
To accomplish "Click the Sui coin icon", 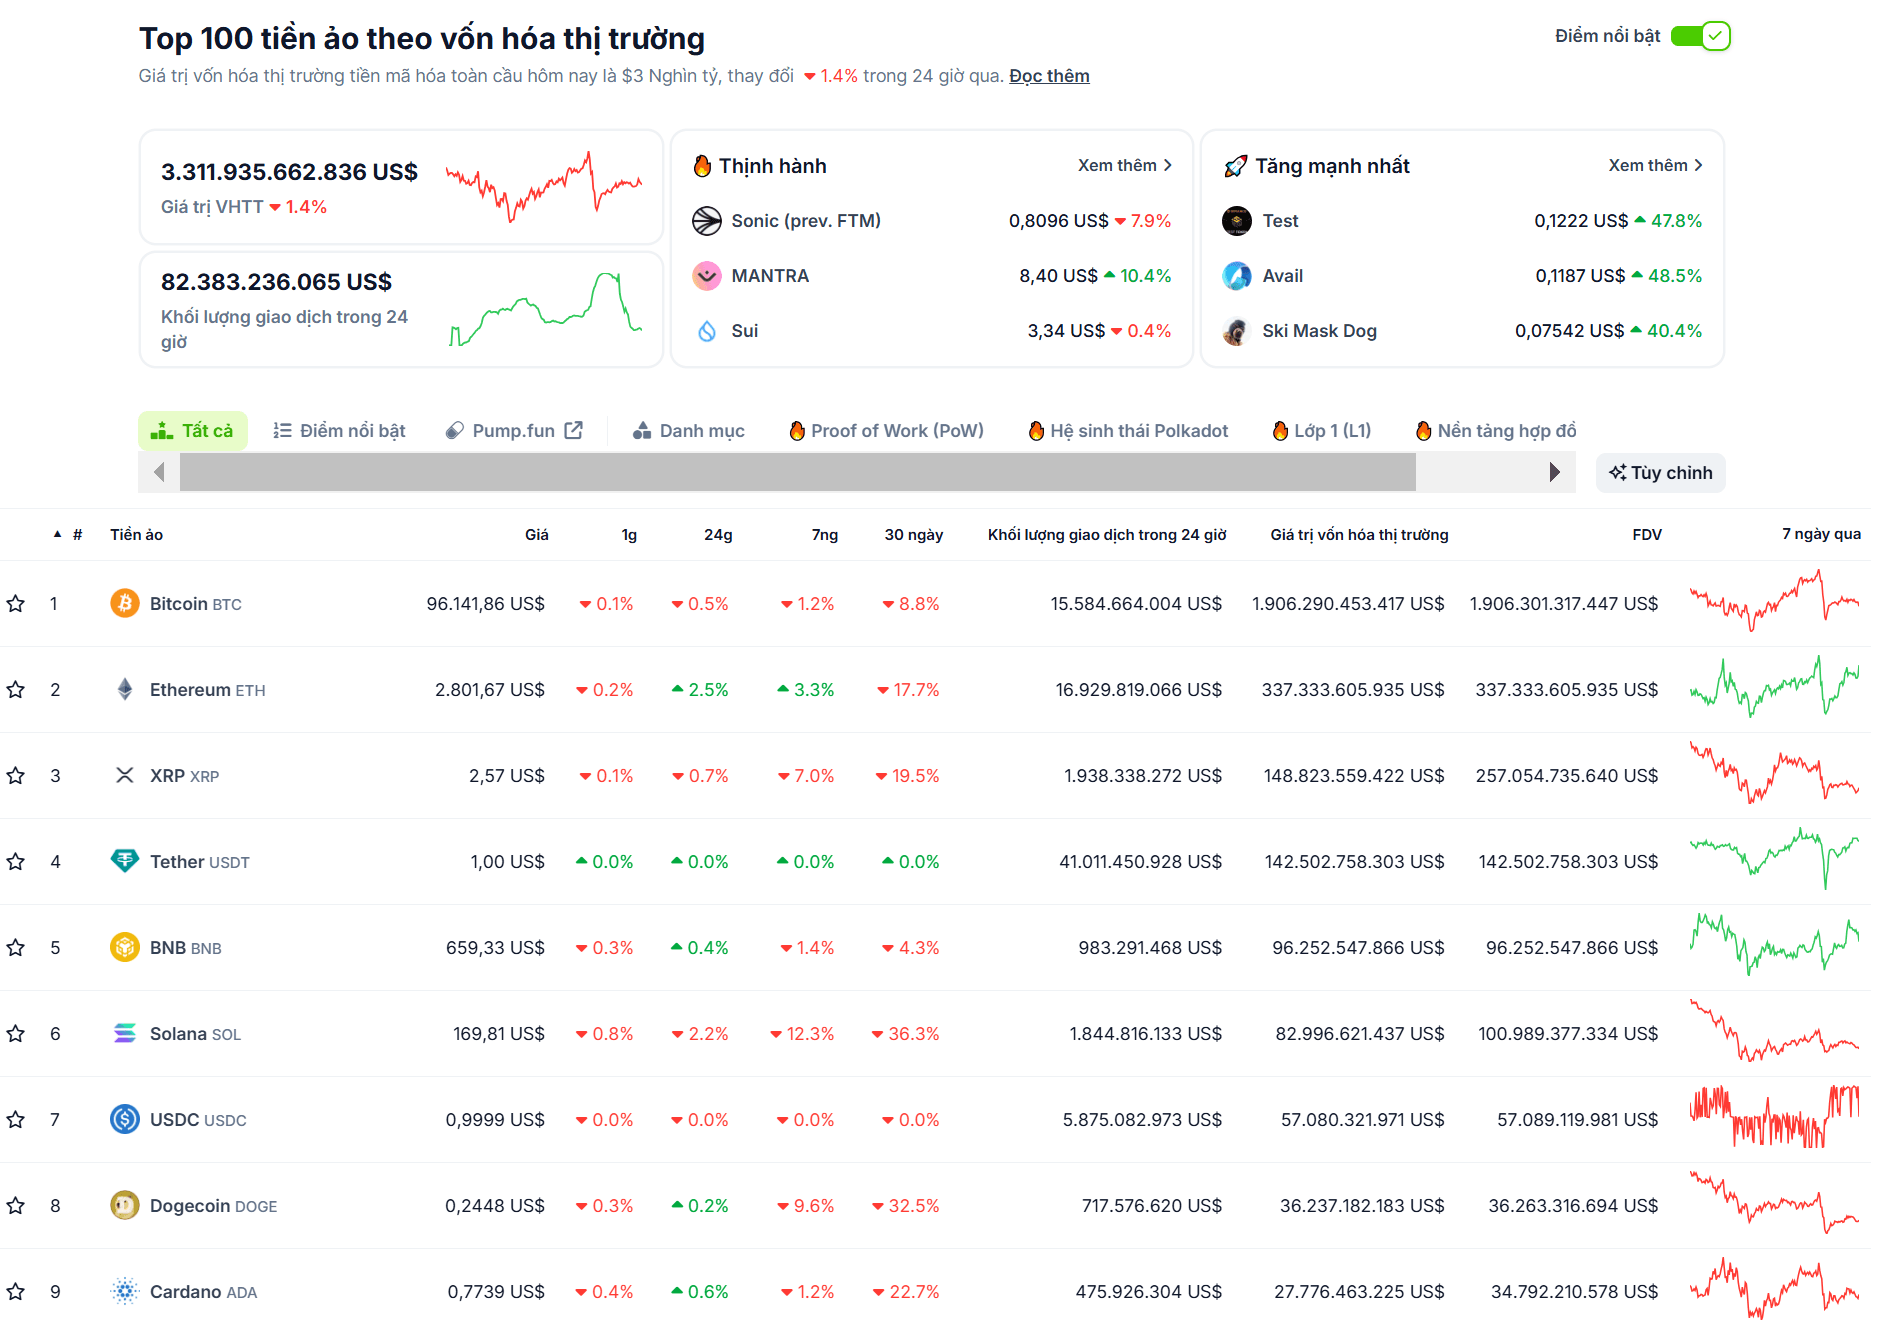I will [707, 331].
